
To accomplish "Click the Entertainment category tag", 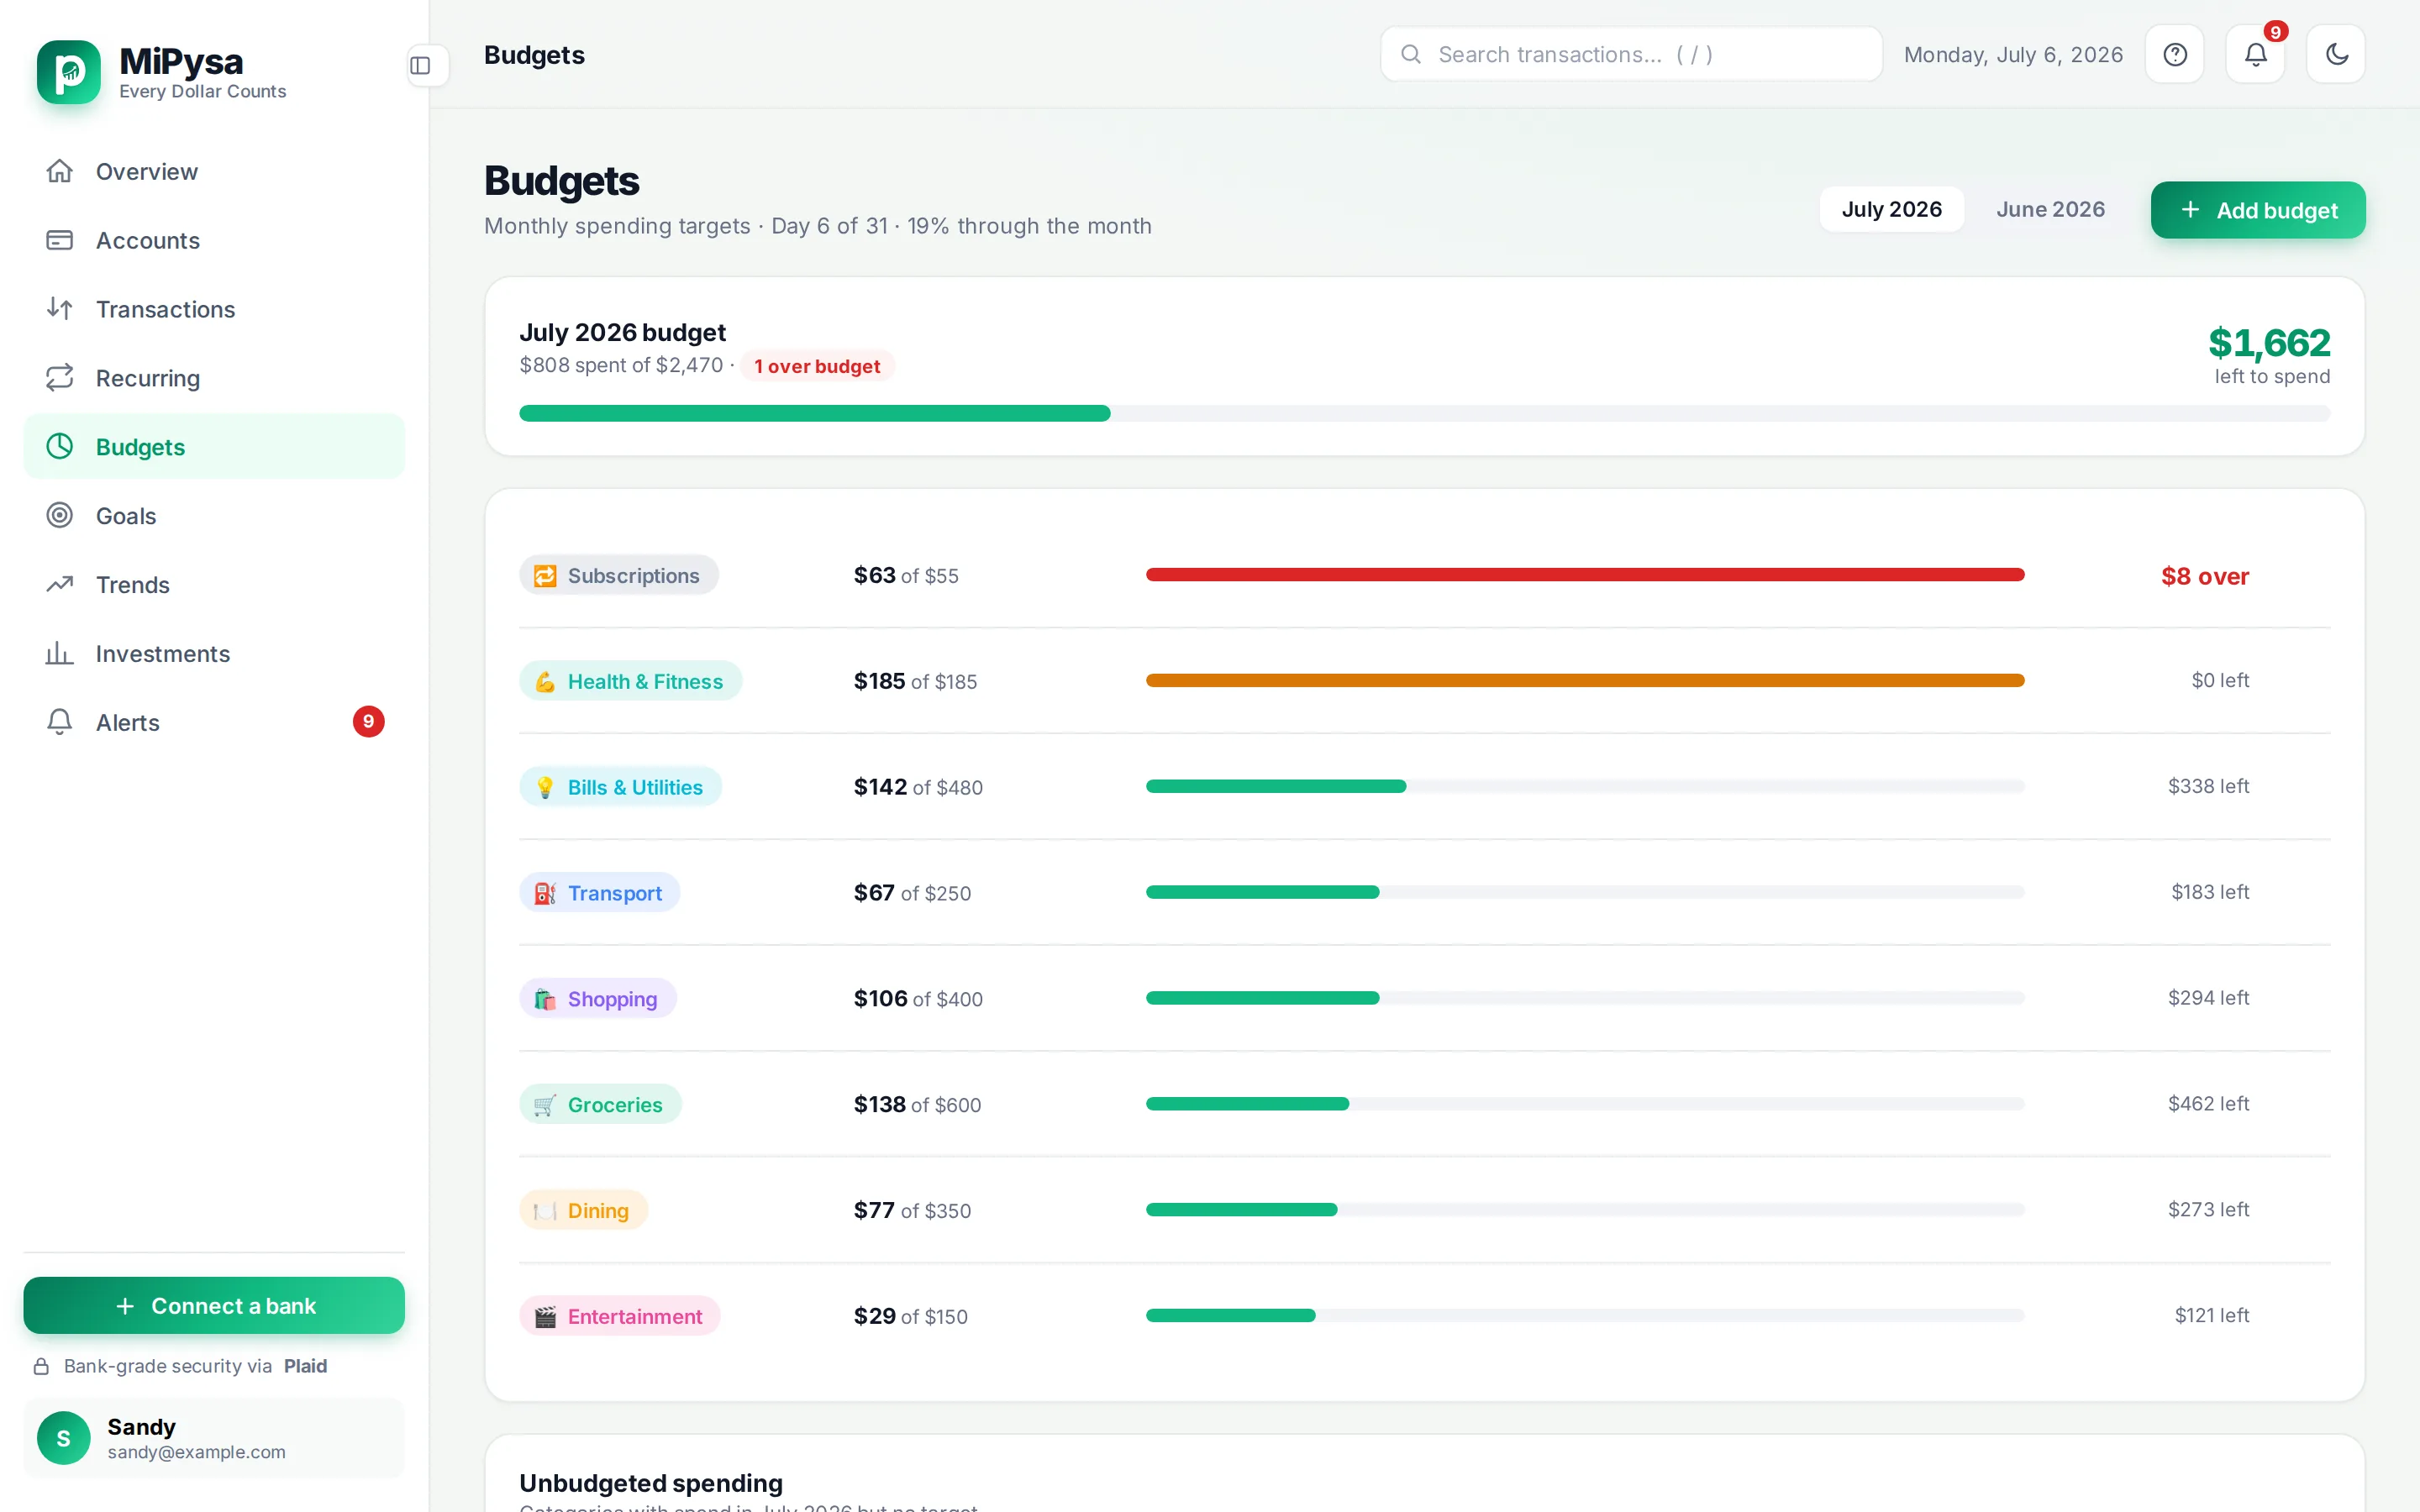I will (619, 1317).
